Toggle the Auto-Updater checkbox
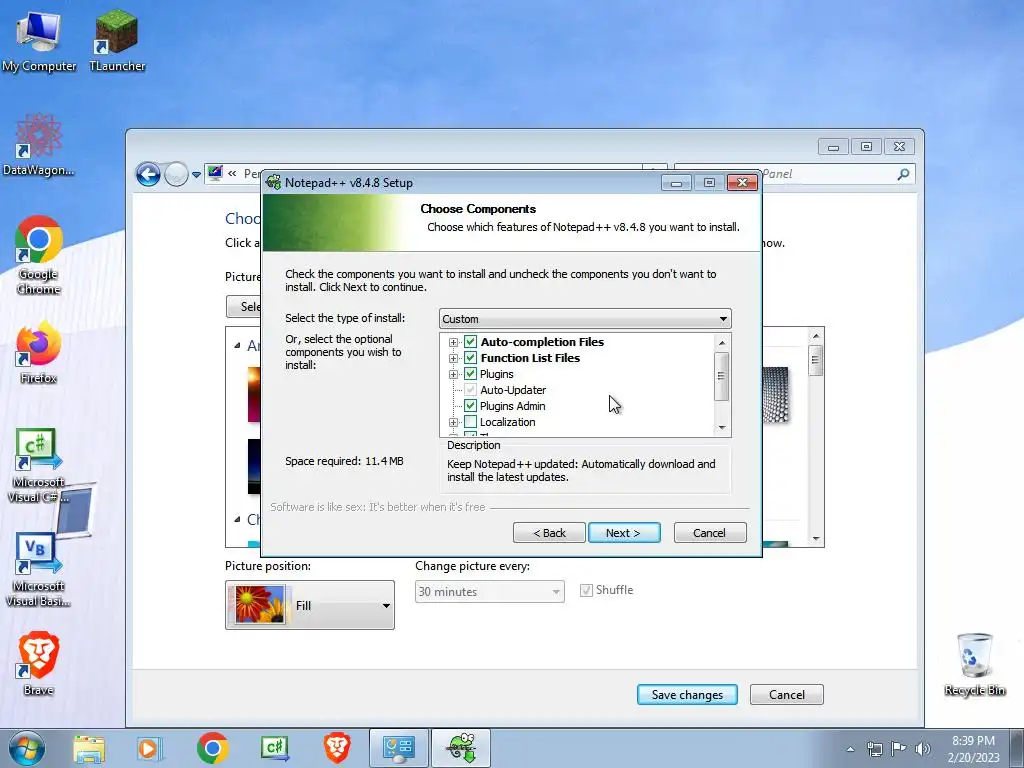The image size is (1024, 768). click(x=470, y=390)
